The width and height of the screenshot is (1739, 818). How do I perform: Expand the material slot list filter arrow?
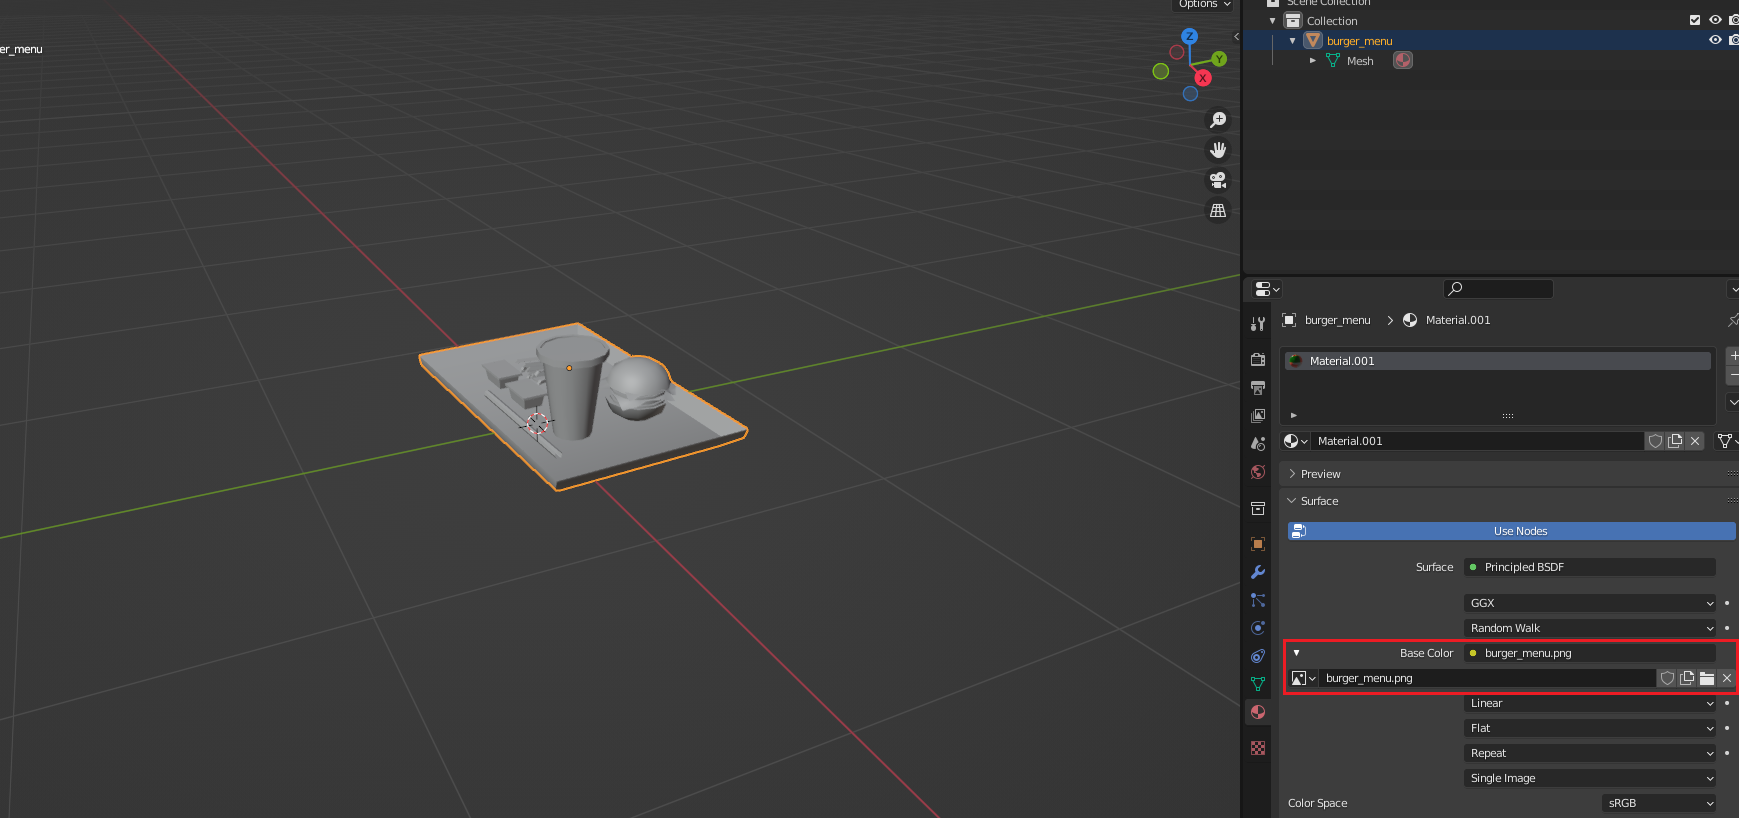point(1293,415)
